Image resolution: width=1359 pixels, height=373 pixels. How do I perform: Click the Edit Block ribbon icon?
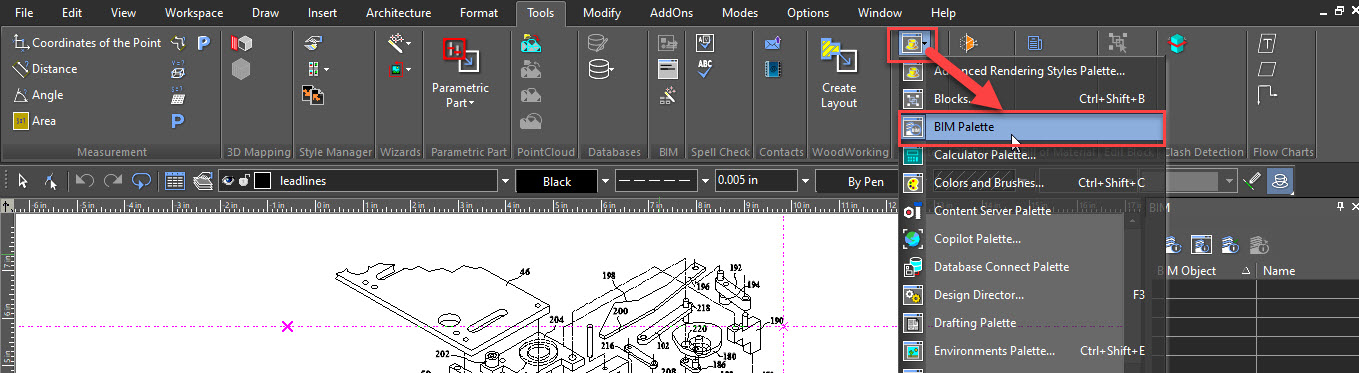tap(1118, 43)
